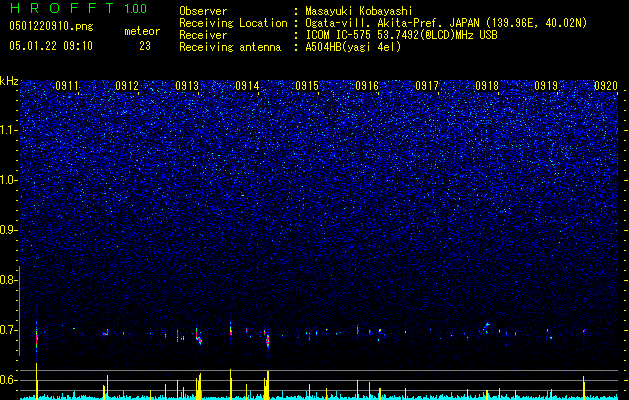Click the 0919 time marker
Screen dimensions: 629x400
[x=546, y=86]
